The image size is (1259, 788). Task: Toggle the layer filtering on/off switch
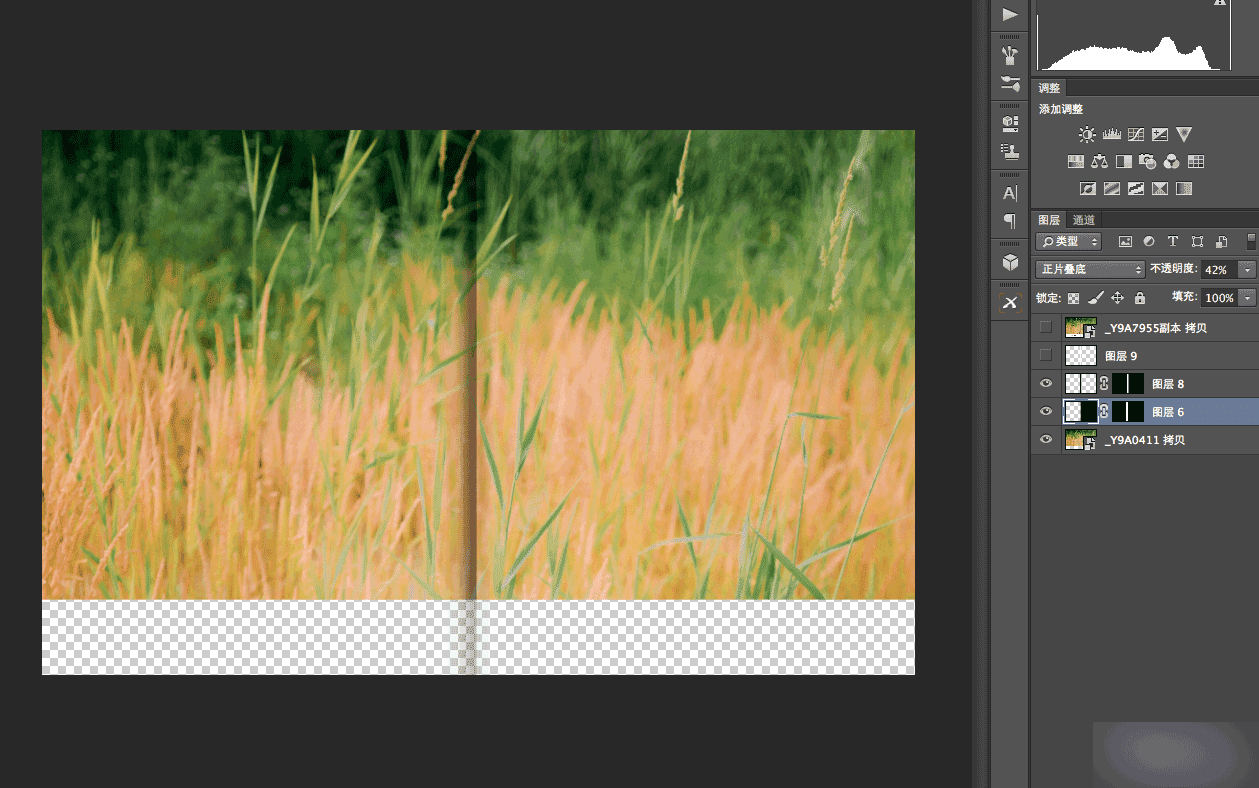1251,242
